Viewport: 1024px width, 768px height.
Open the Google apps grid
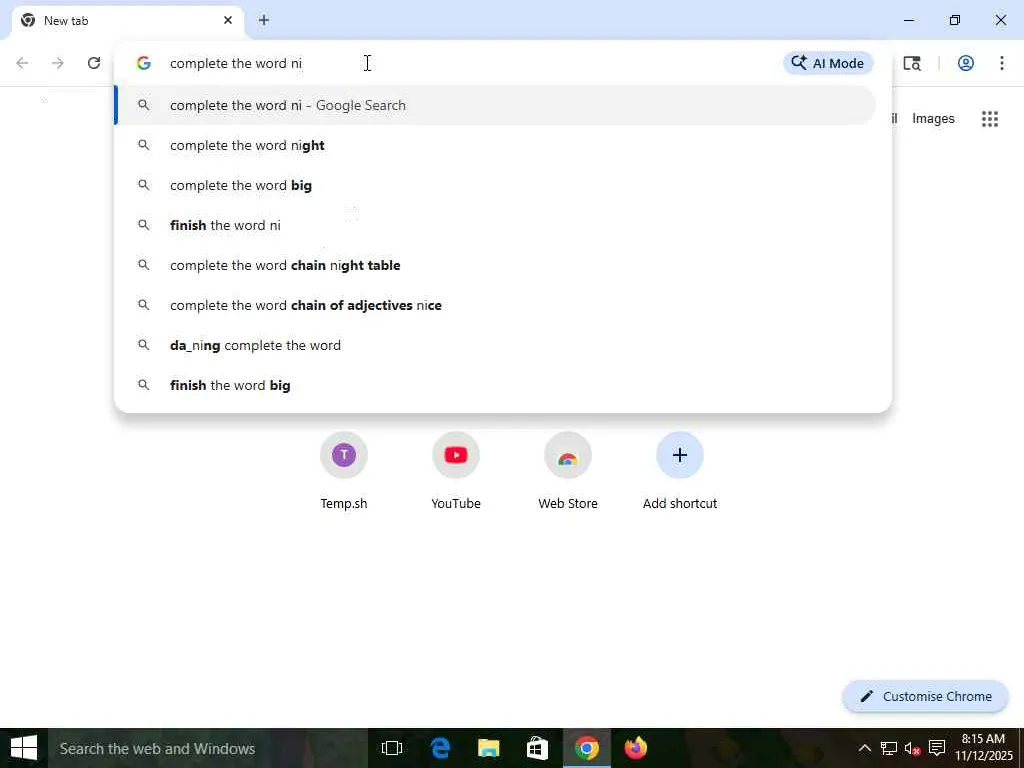click(x=990, y=119)
